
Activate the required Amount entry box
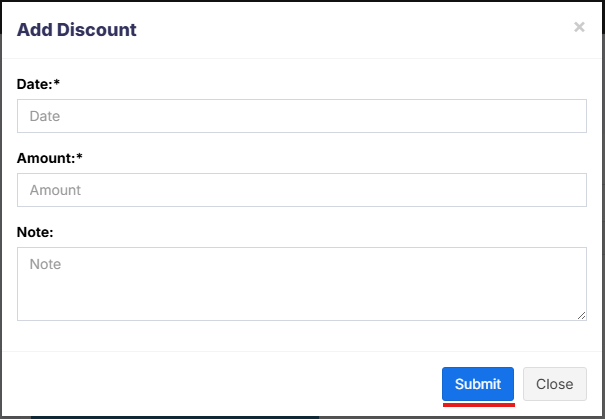[301, 190]
